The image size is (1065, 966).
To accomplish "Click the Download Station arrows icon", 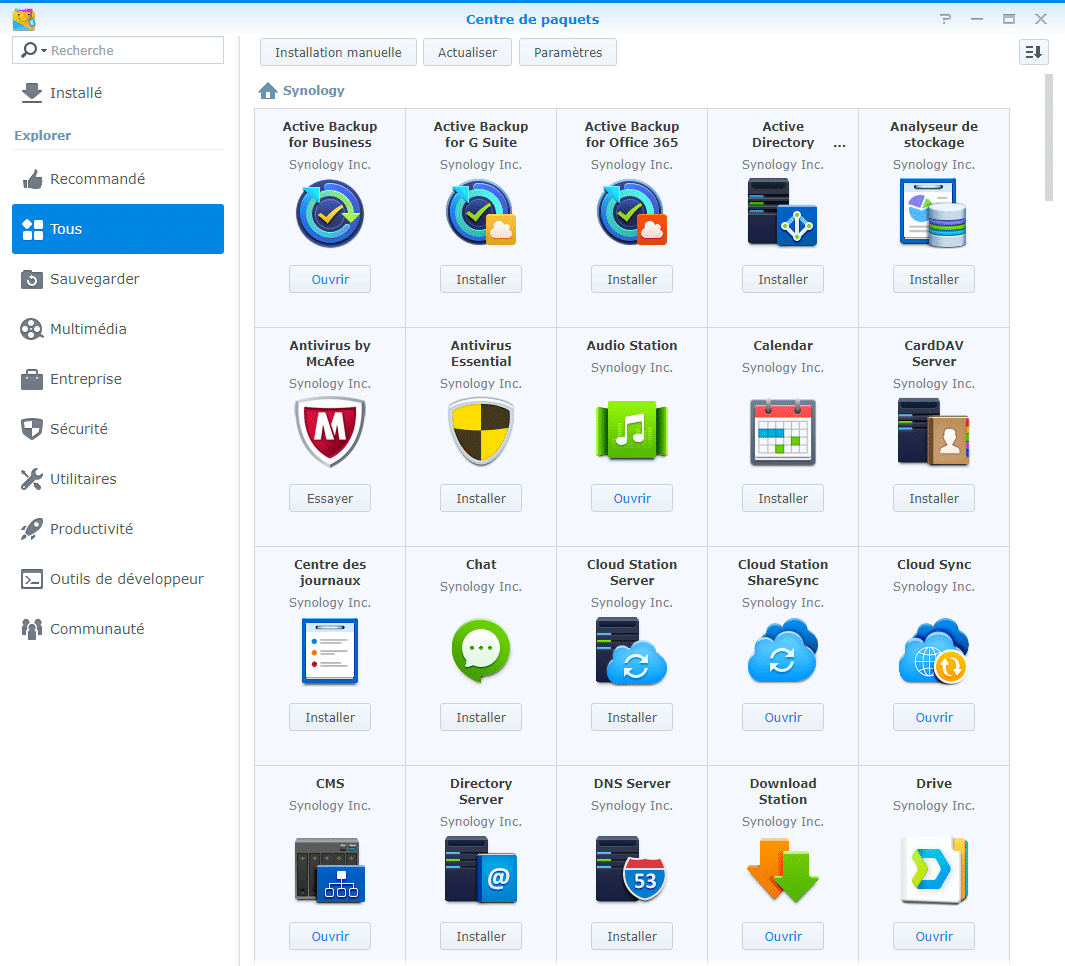I will pos(782,871).
